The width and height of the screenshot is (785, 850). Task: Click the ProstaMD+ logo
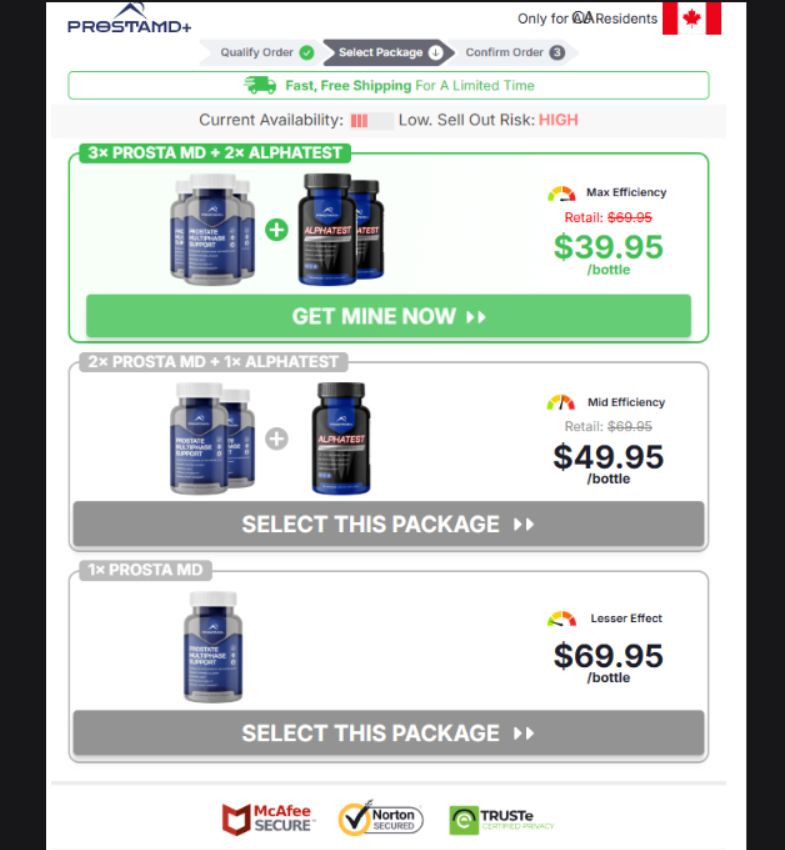tap(129, 18)
